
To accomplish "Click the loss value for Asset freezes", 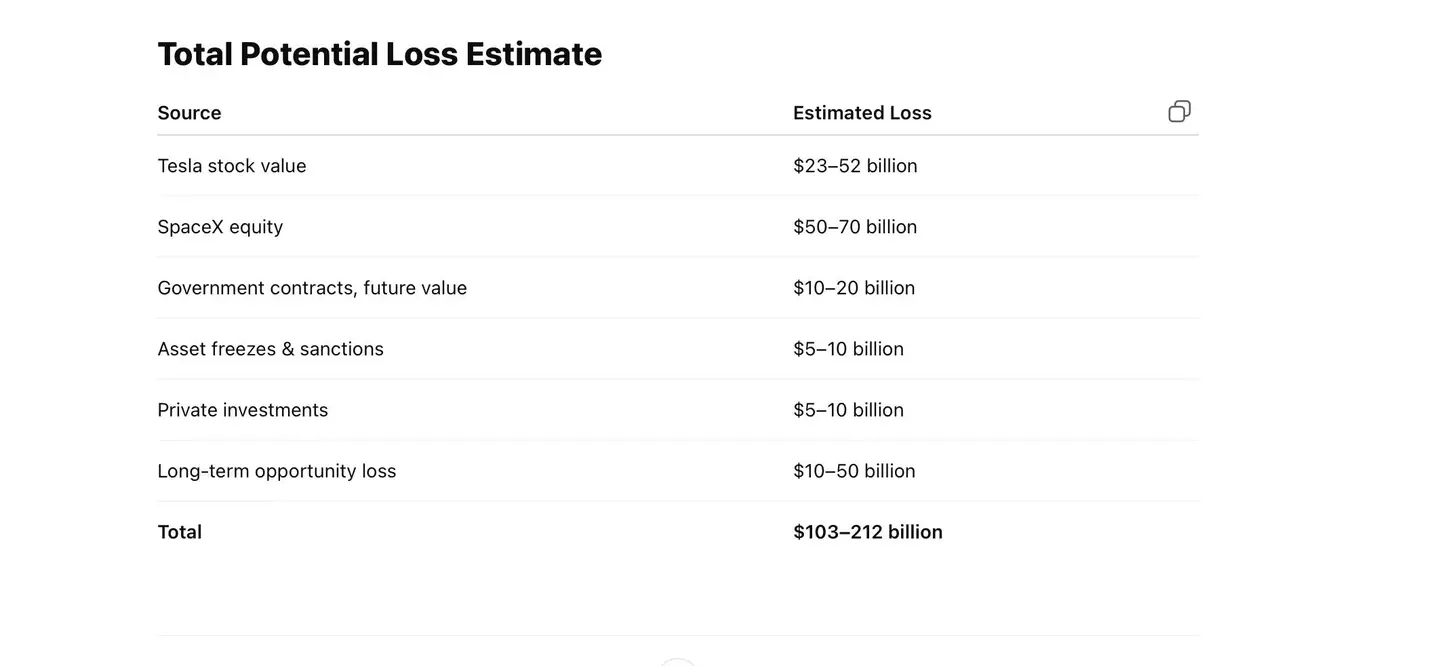I will point(848,349).
